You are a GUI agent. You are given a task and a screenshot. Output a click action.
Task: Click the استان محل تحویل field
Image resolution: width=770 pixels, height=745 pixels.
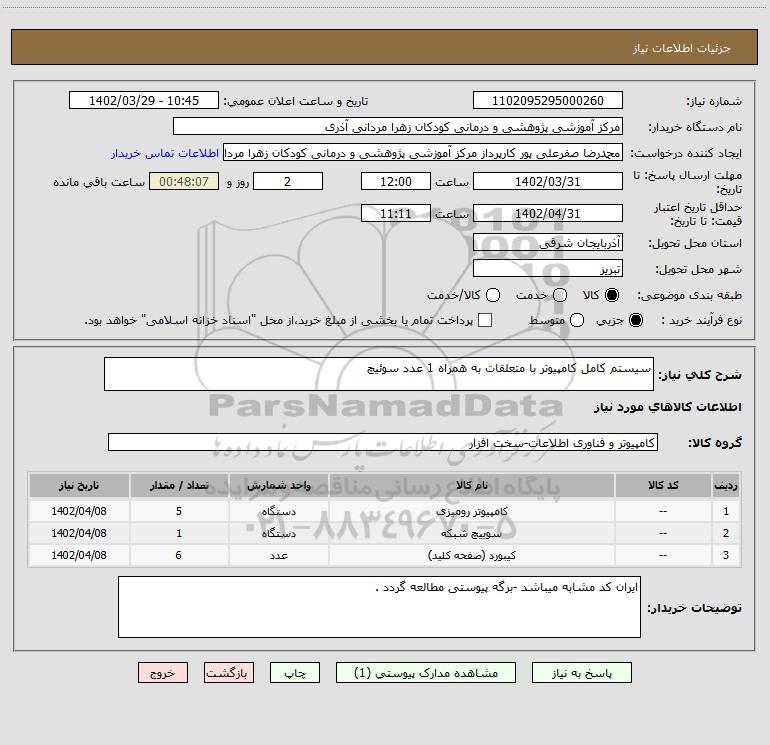tap(547, 243)
